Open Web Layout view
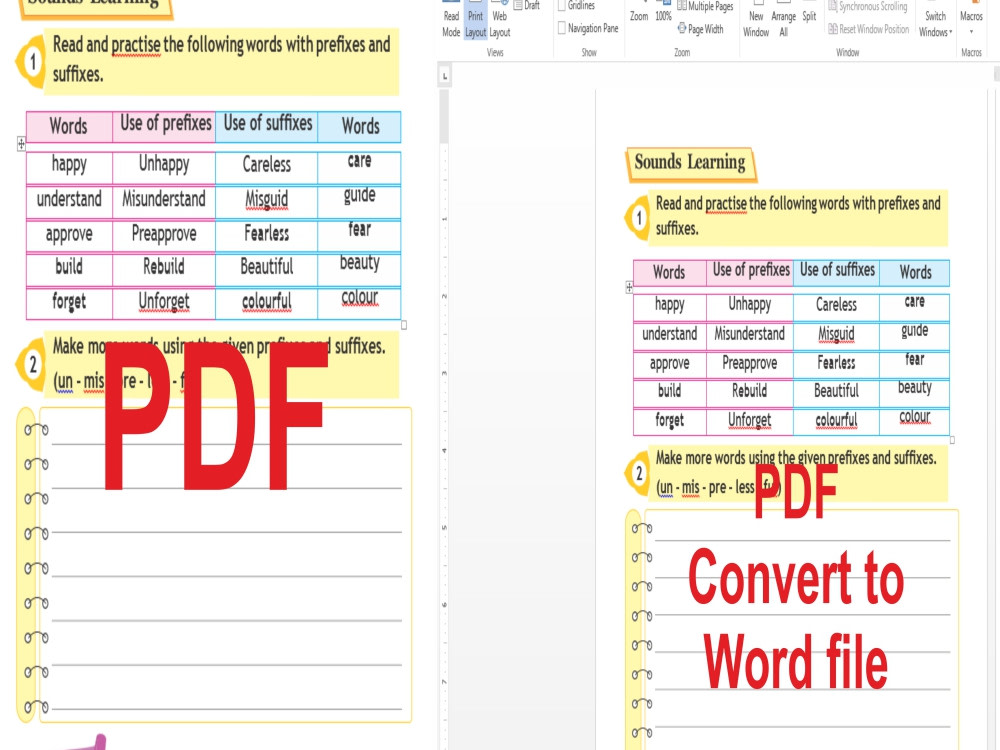Viewport: 1000px width, 750px height. tap(497, 20)
